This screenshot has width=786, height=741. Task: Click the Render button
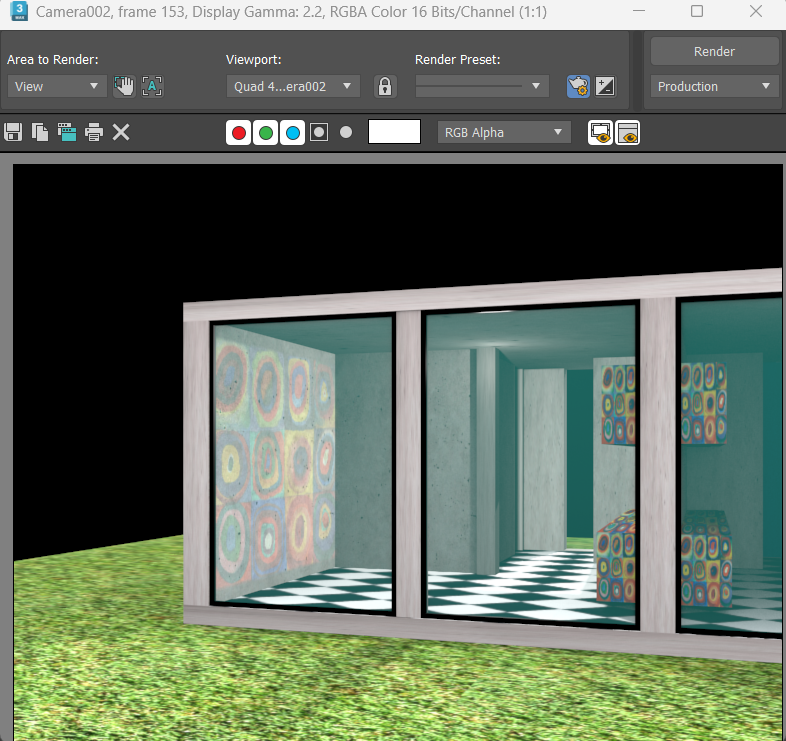[714, 51]
